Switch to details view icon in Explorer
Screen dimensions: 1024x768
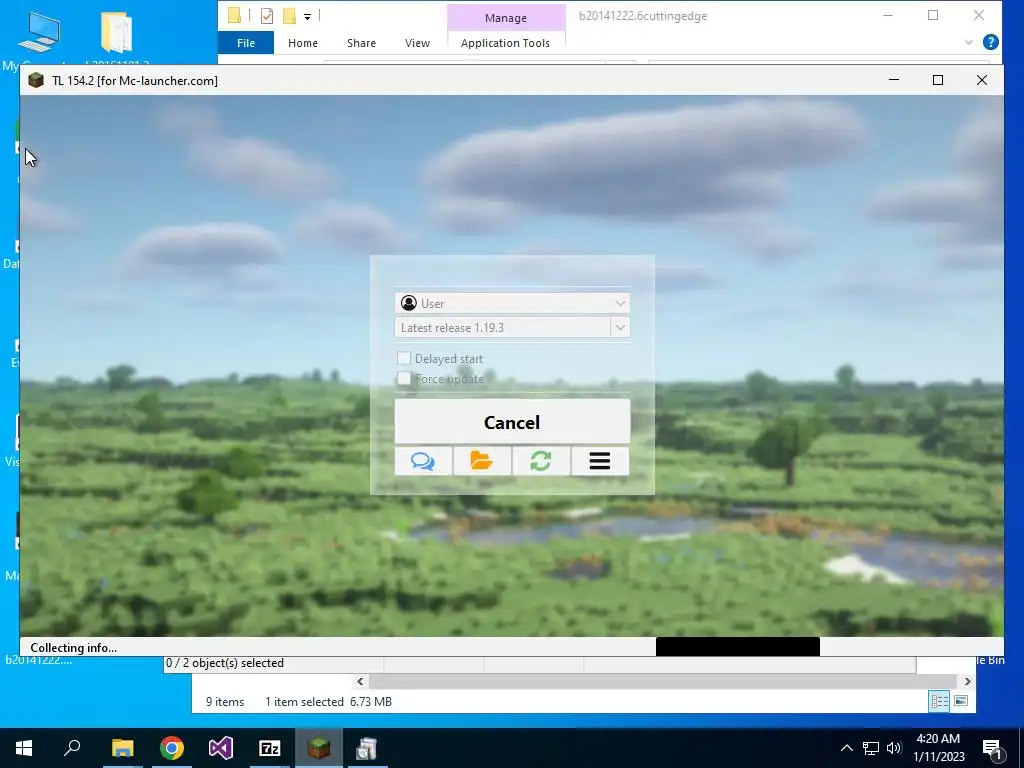(940, 701)
